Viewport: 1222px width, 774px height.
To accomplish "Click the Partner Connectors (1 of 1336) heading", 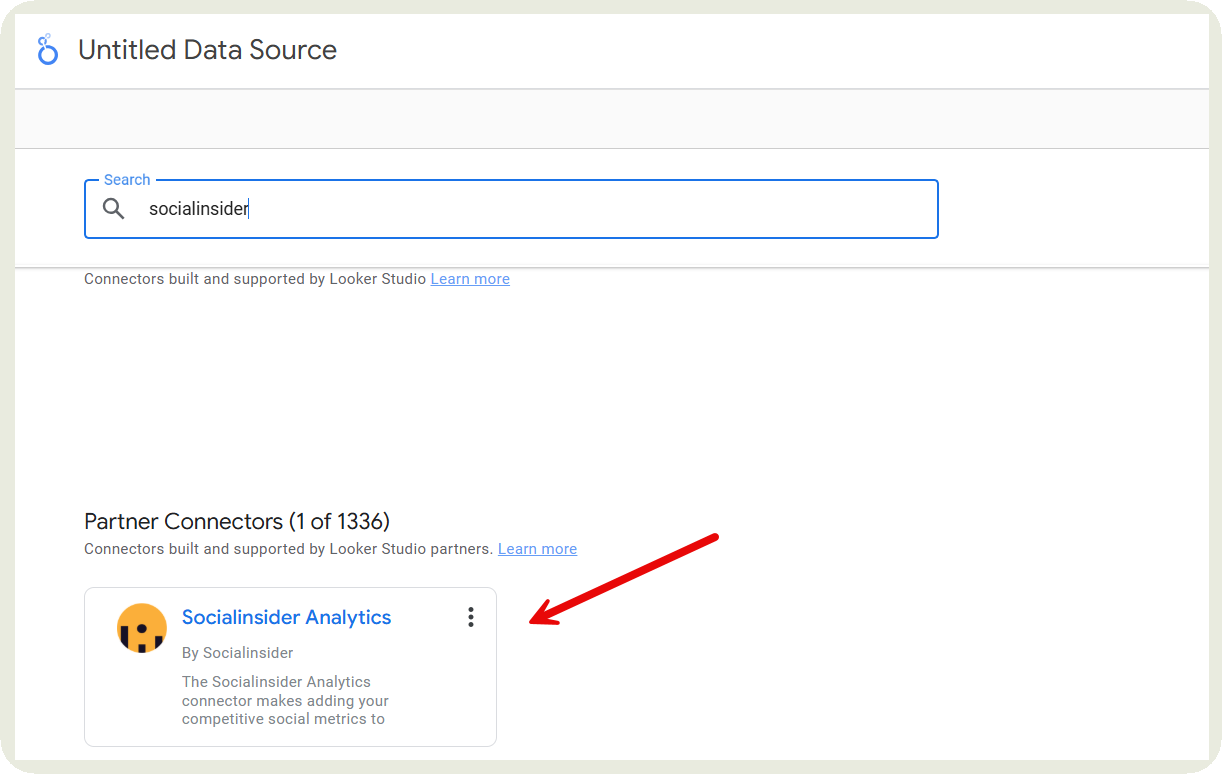I will pyautogui.click(x=237, y=522).
